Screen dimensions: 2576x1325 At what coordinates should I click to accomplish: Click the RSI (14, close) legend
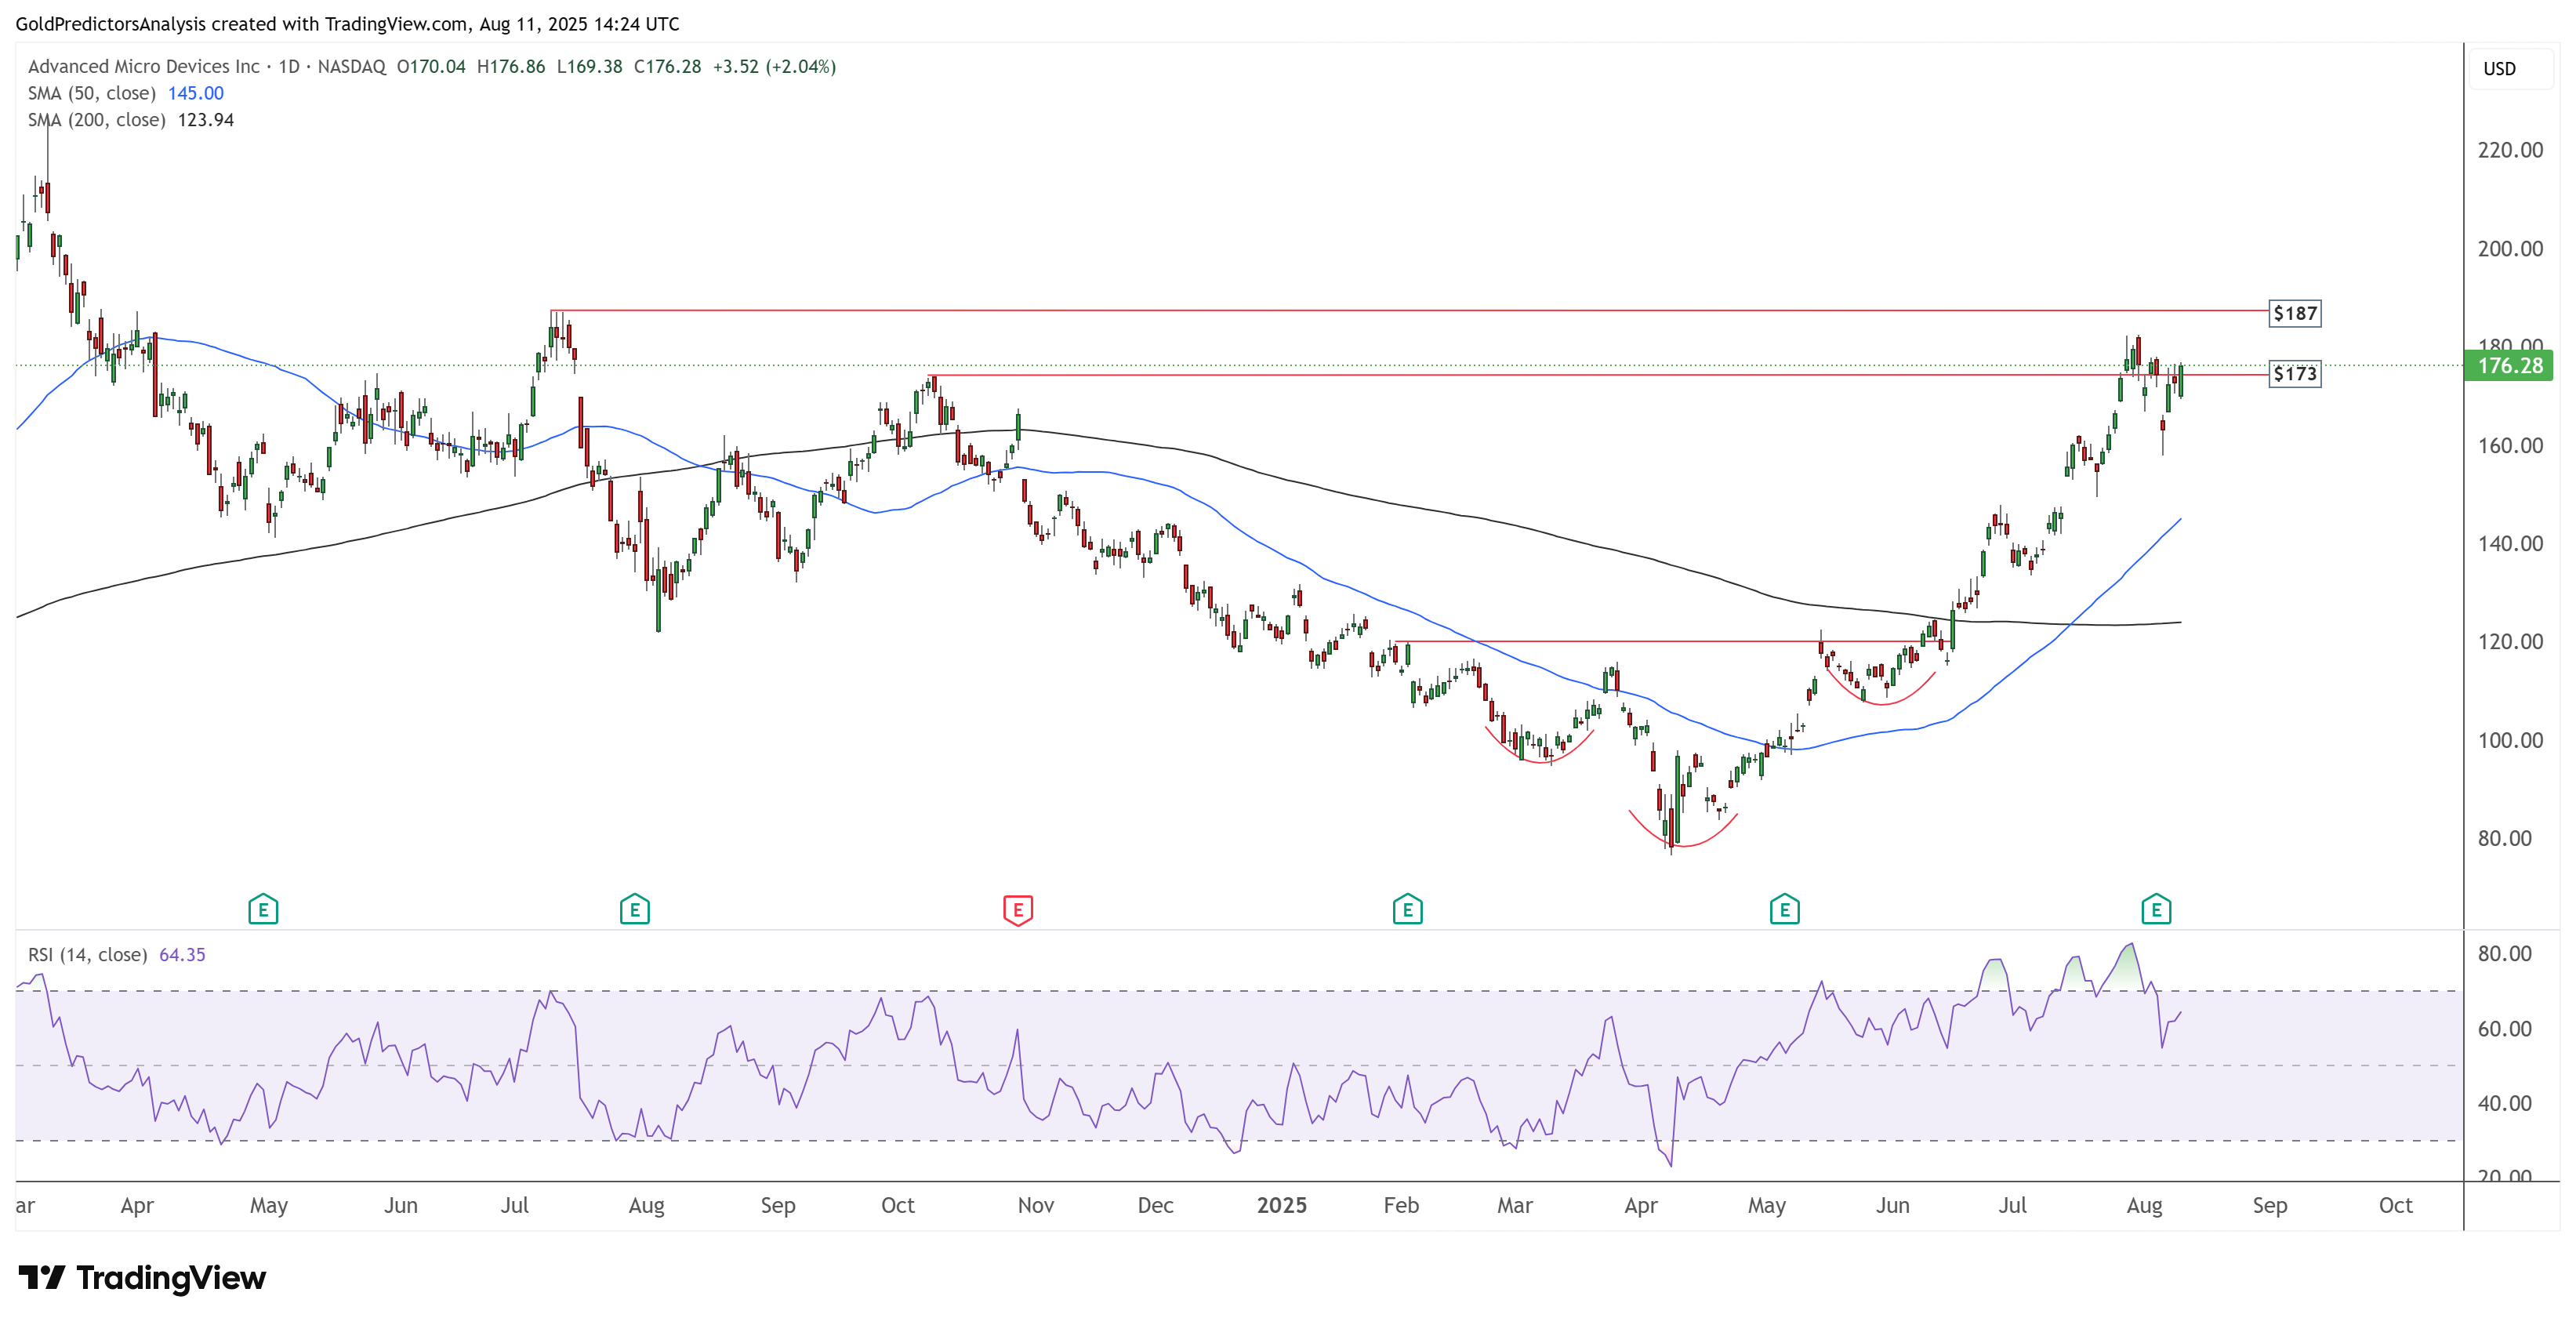(x=88, y=955)
